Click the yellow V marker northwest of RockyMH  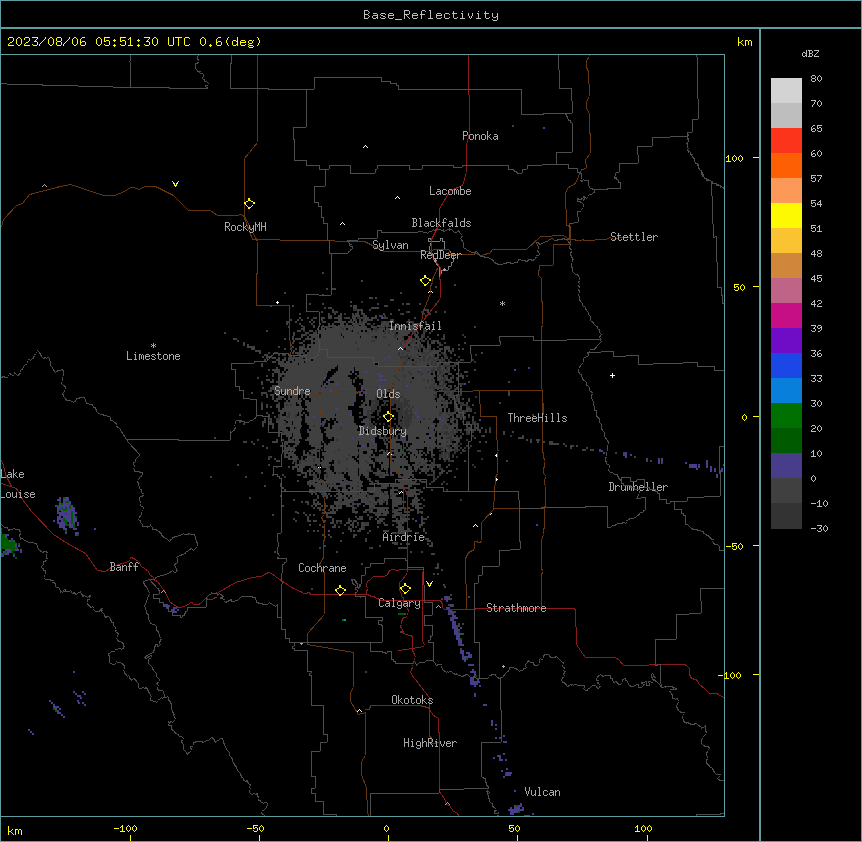click(x=175, y=184)
